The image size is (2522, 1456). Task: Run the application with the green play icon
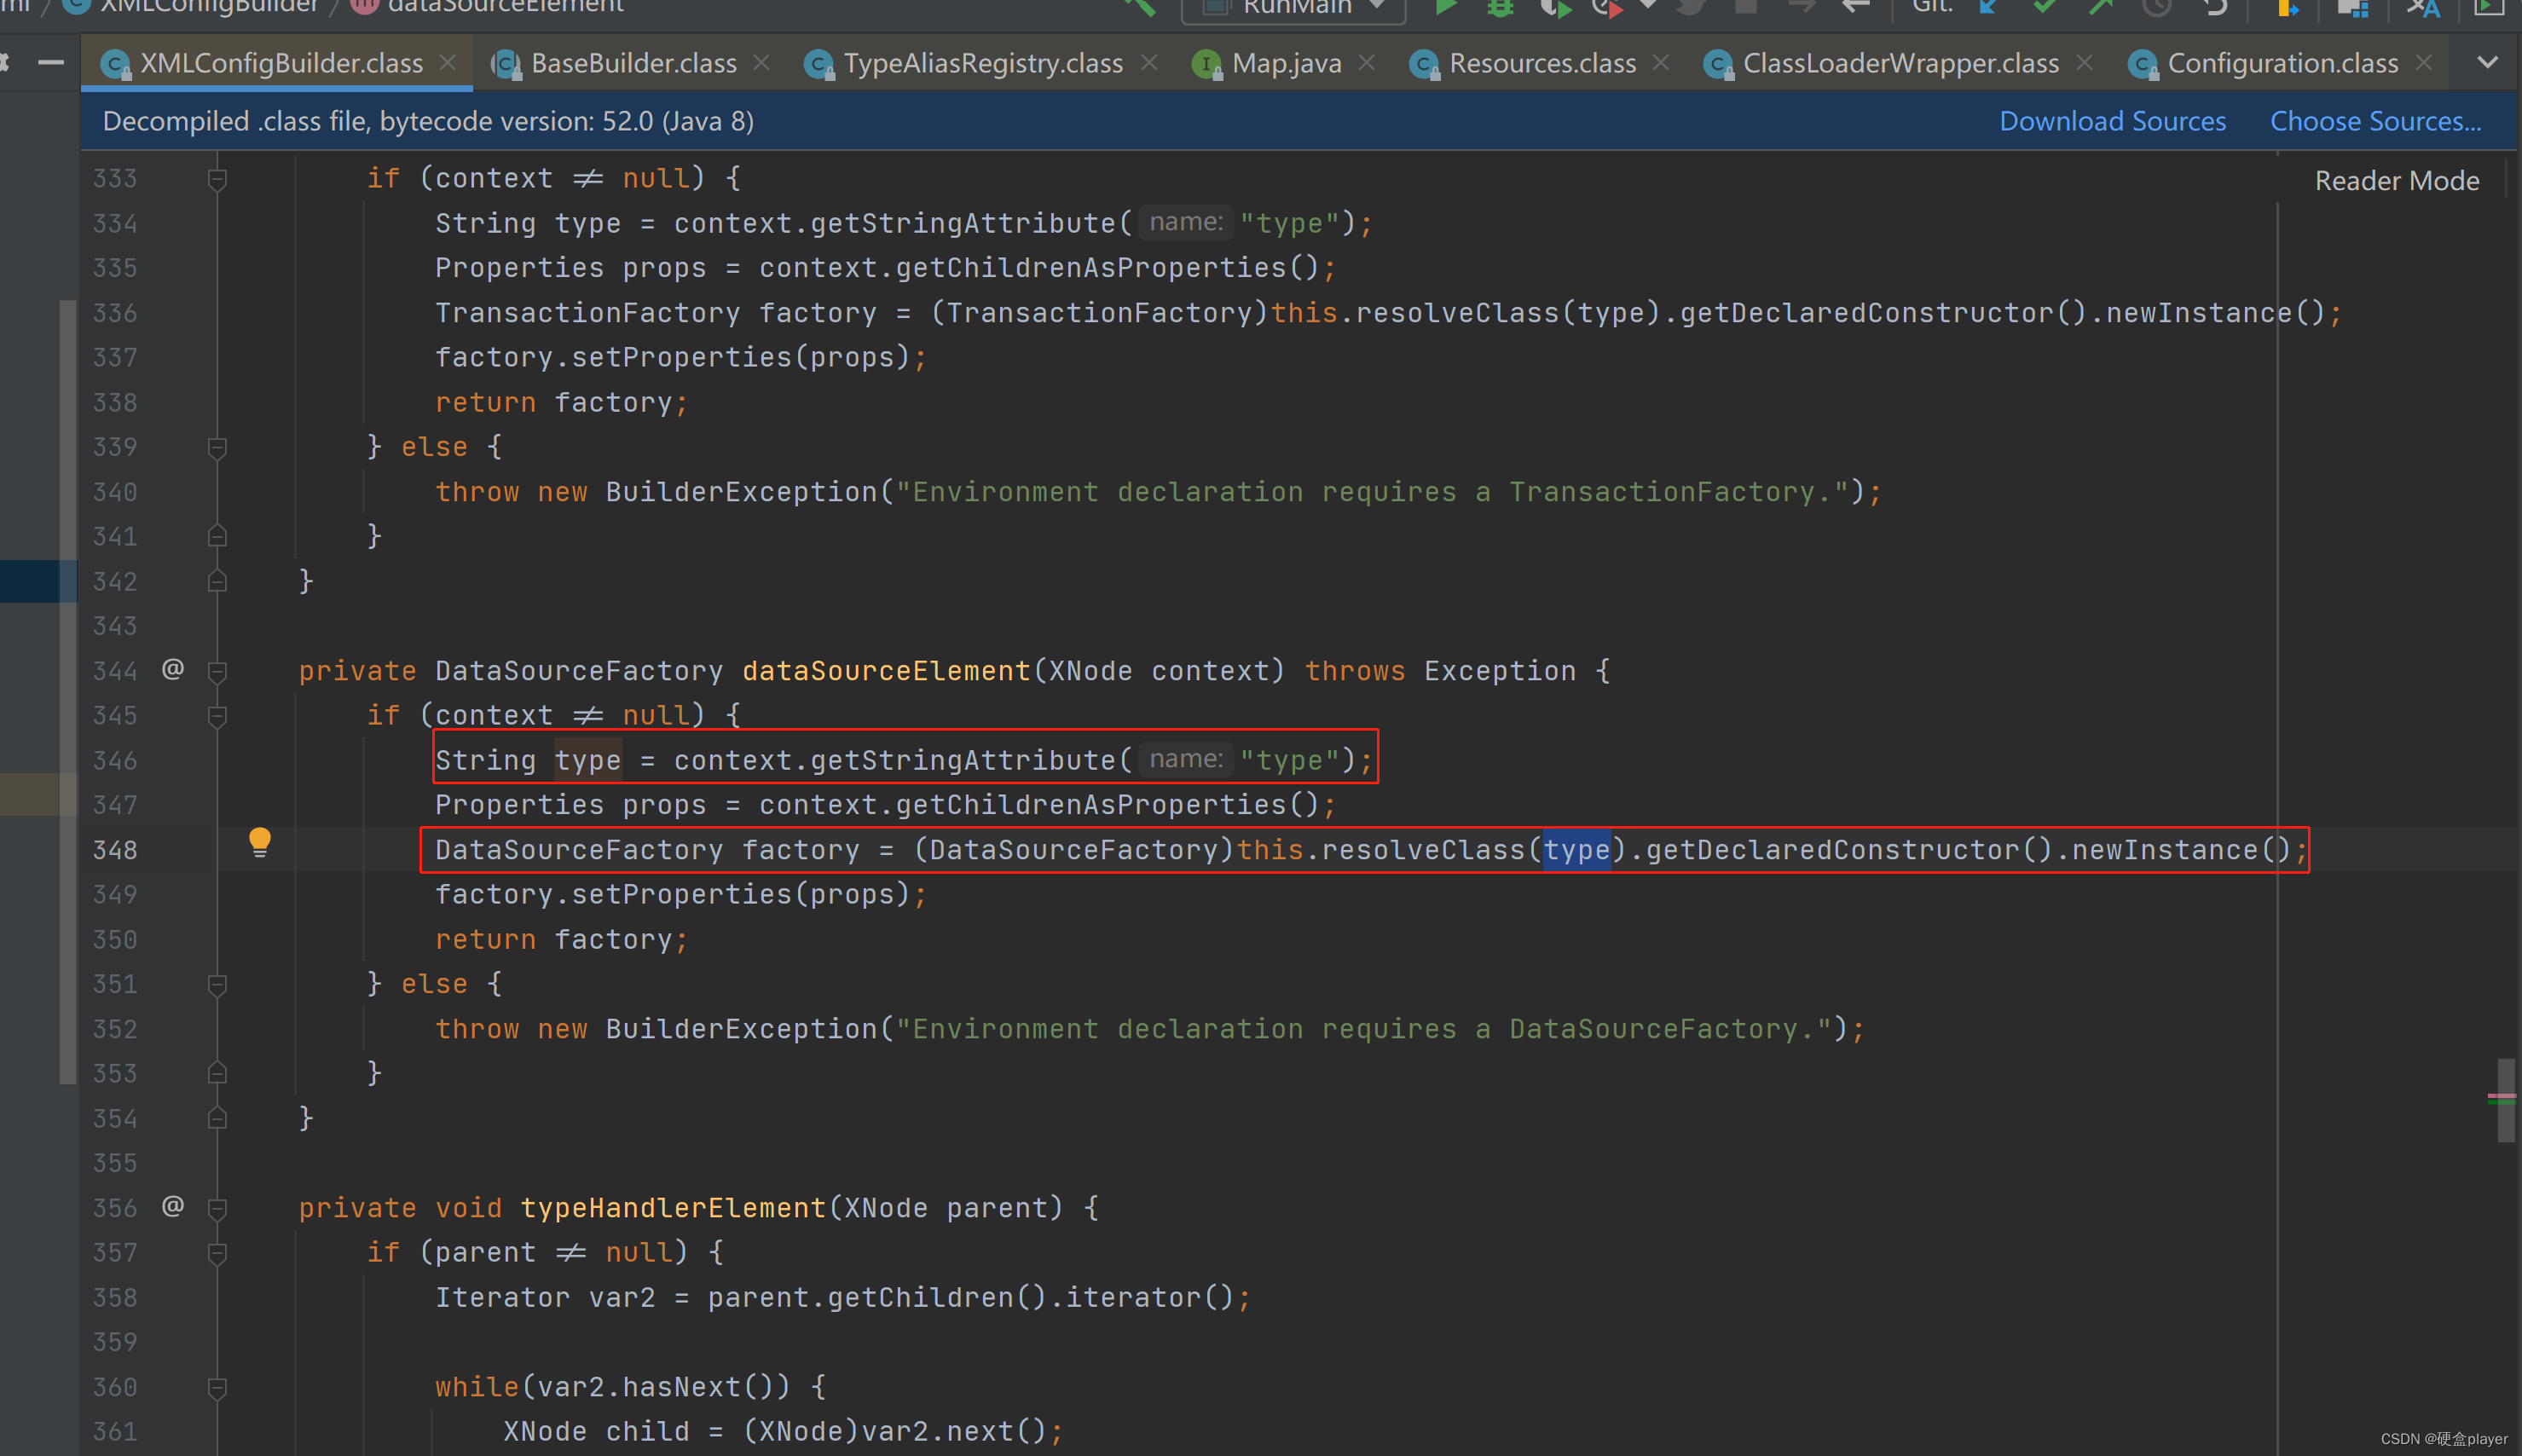(1447, 8)
